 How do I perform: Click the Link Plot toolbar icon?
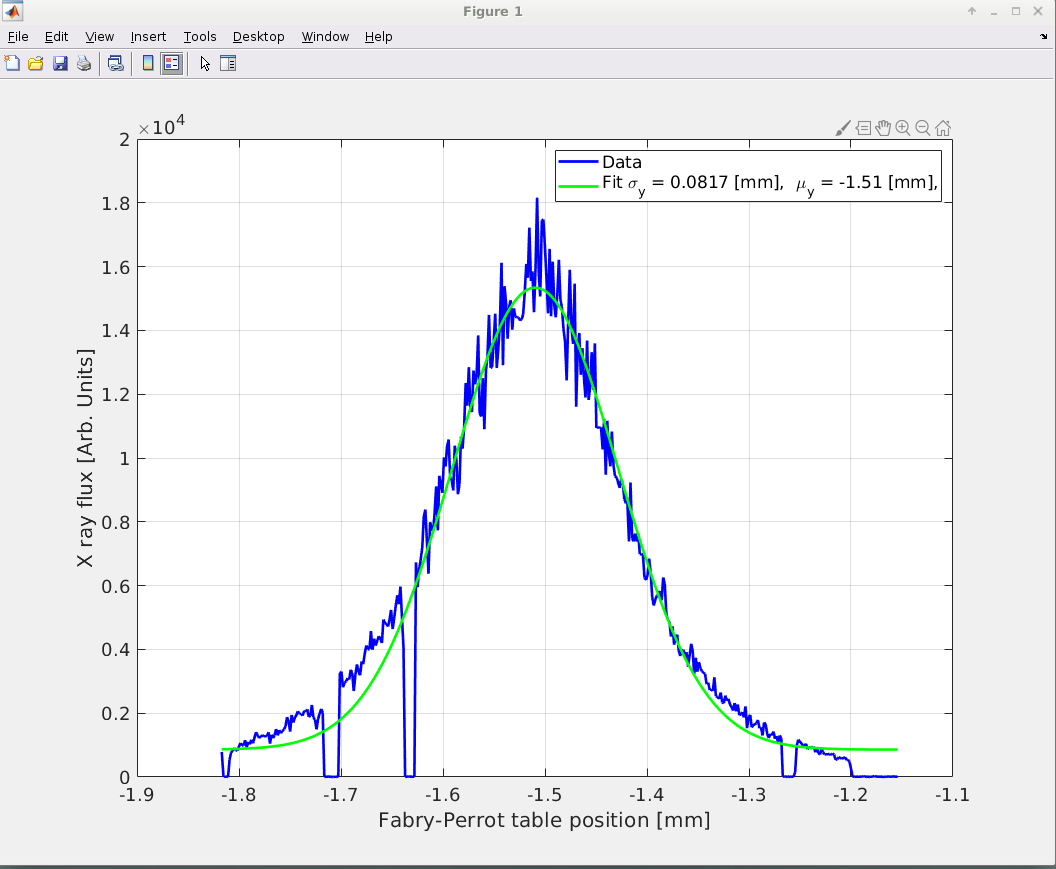116,64
